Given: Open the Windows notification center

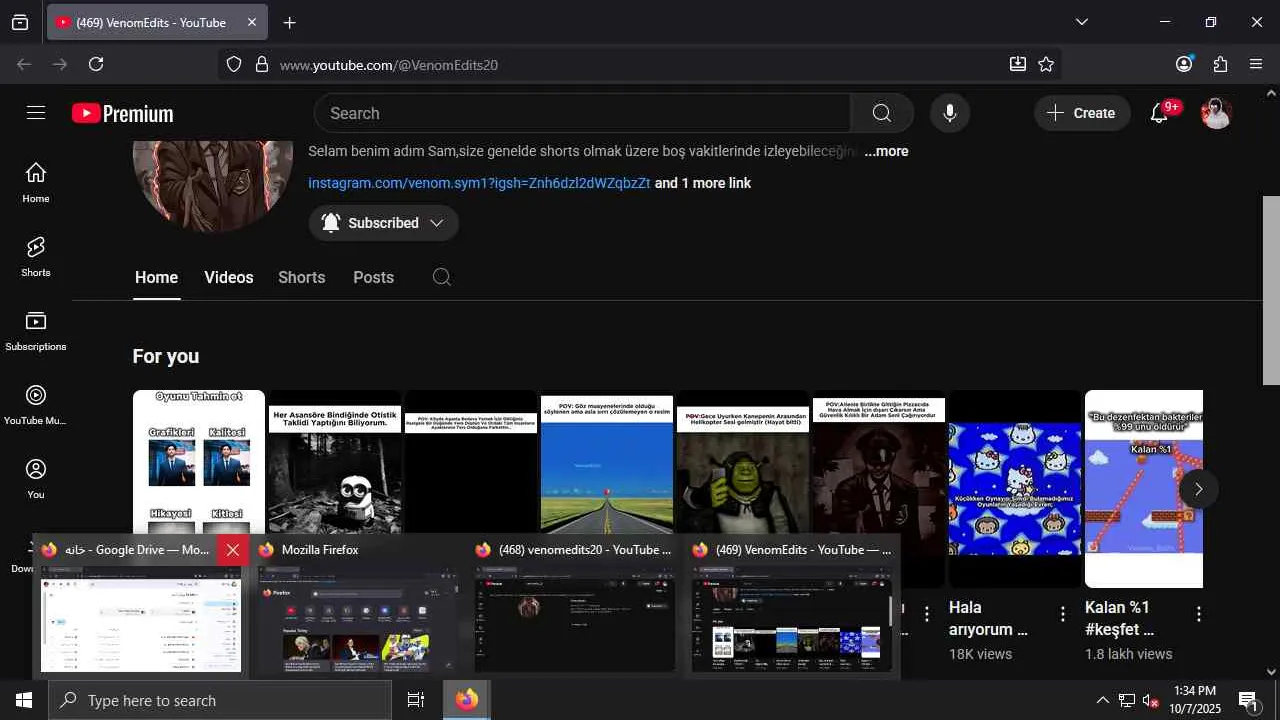Looking at the screenshot, I should point(1248,700).
